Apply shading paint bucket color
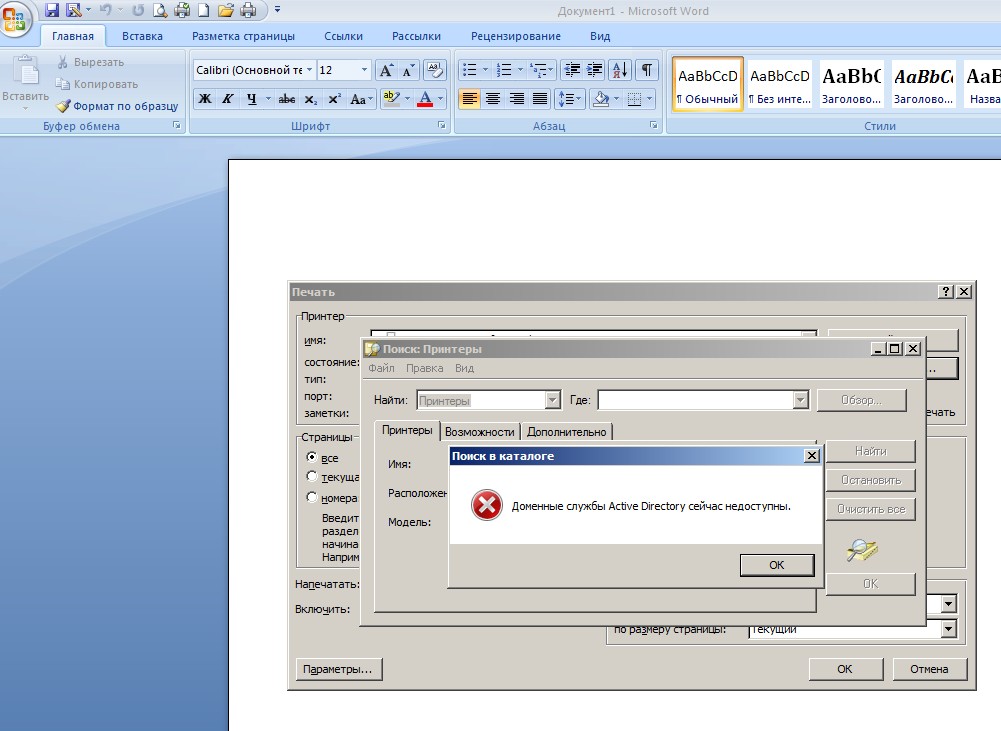1001x731 pixels. tap(601, 99)
